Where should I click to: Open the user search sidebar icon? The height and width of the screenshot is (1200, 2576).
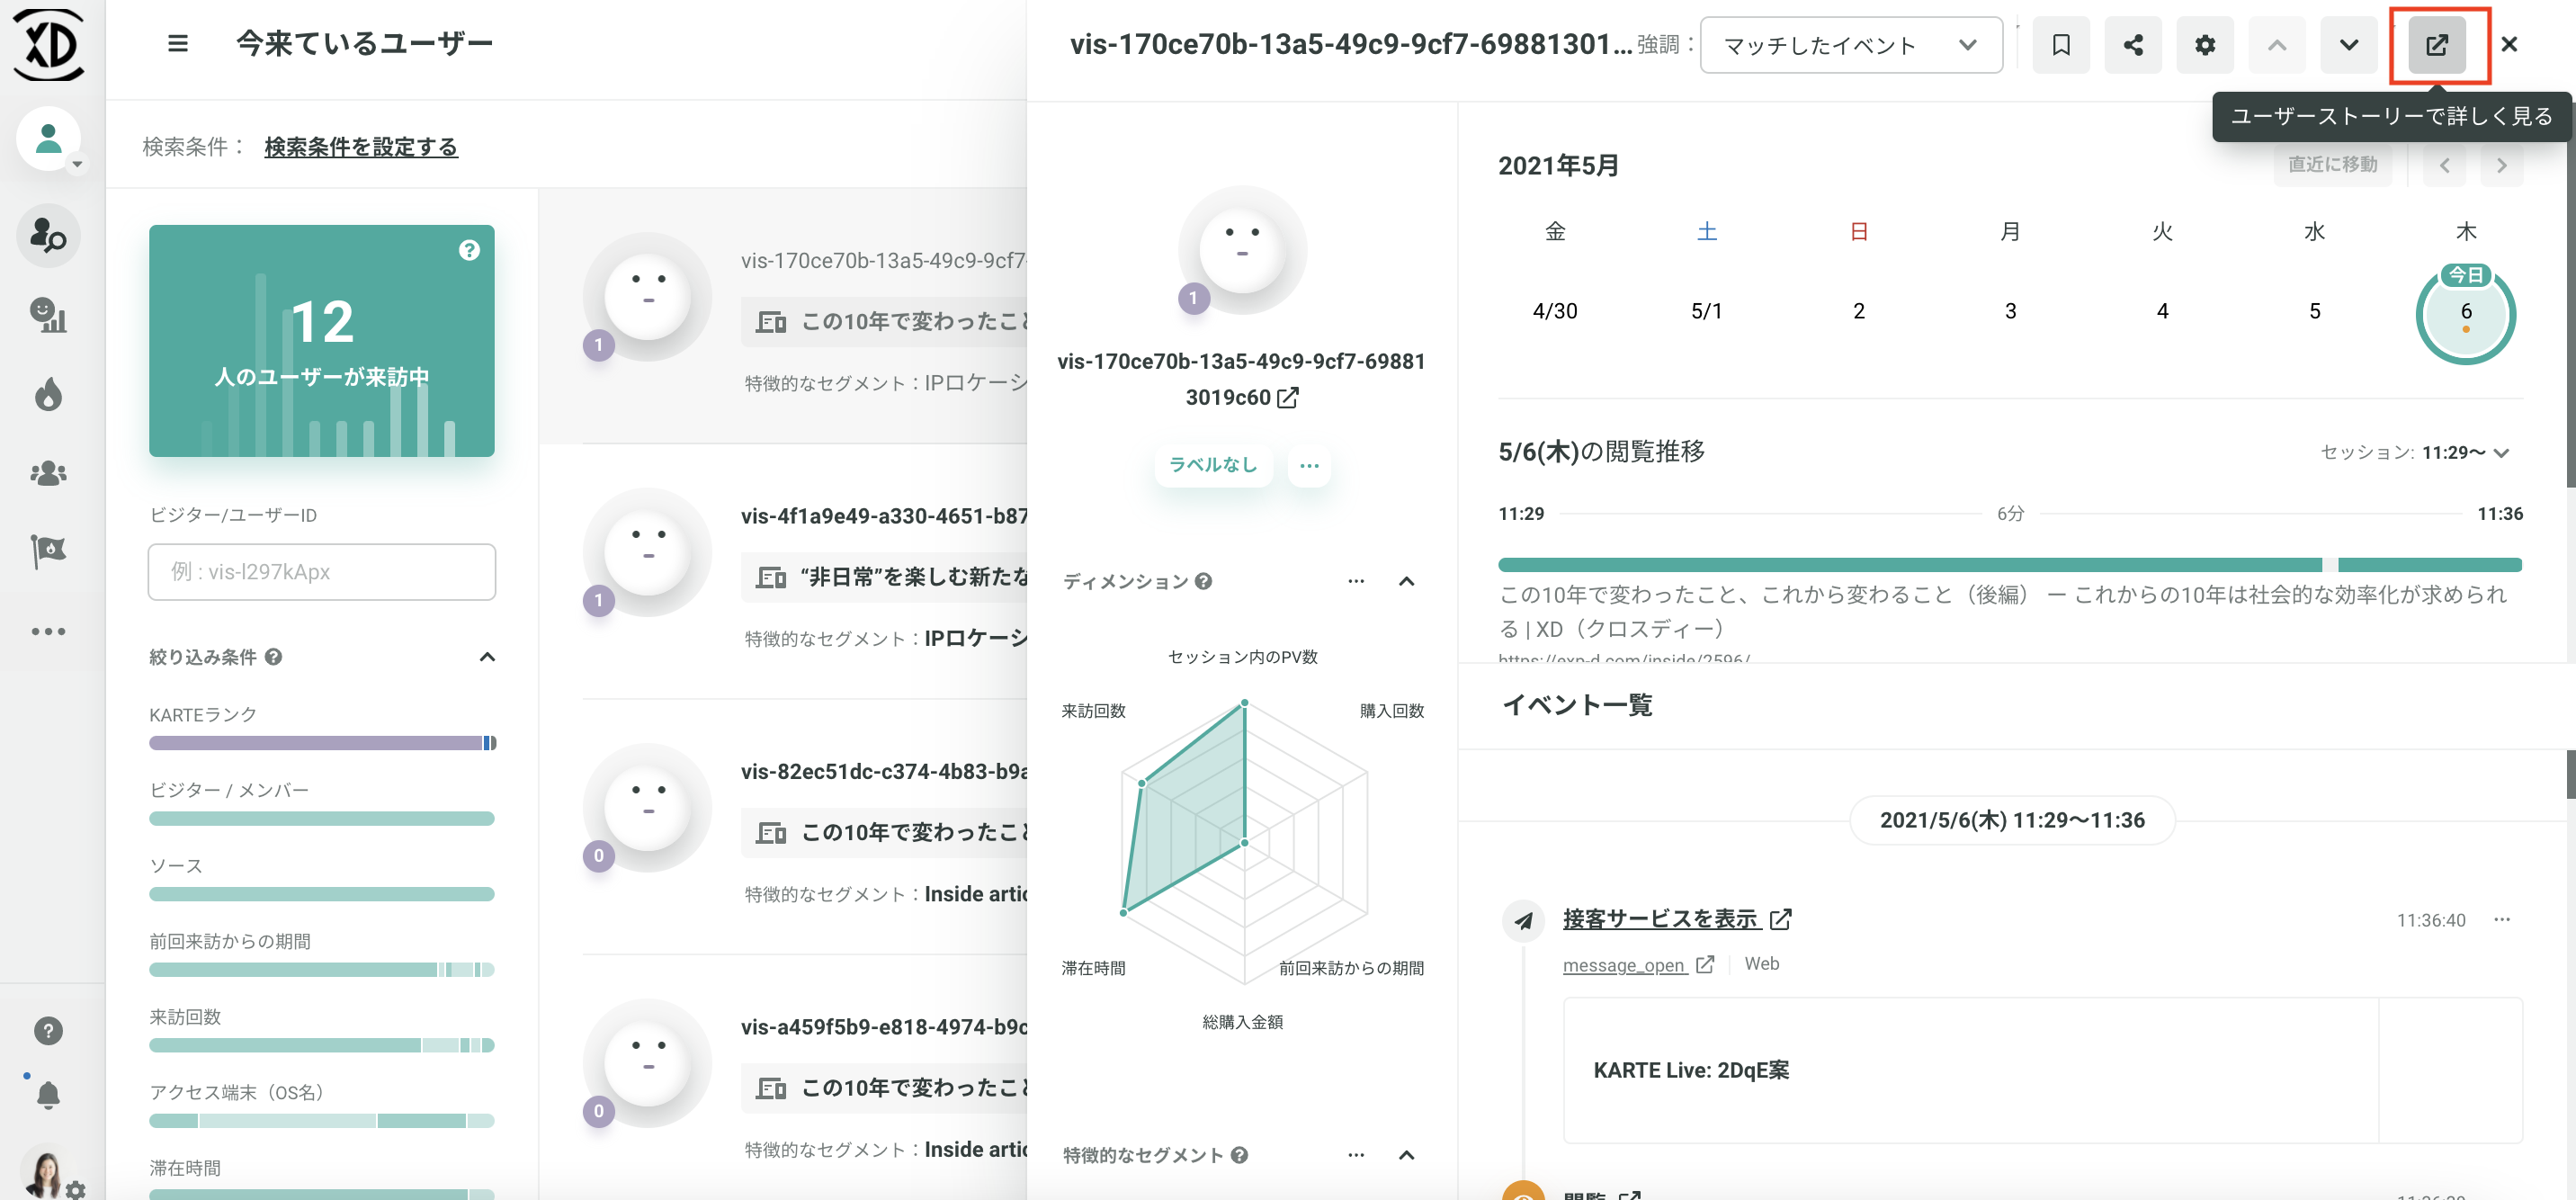point(48,236)
